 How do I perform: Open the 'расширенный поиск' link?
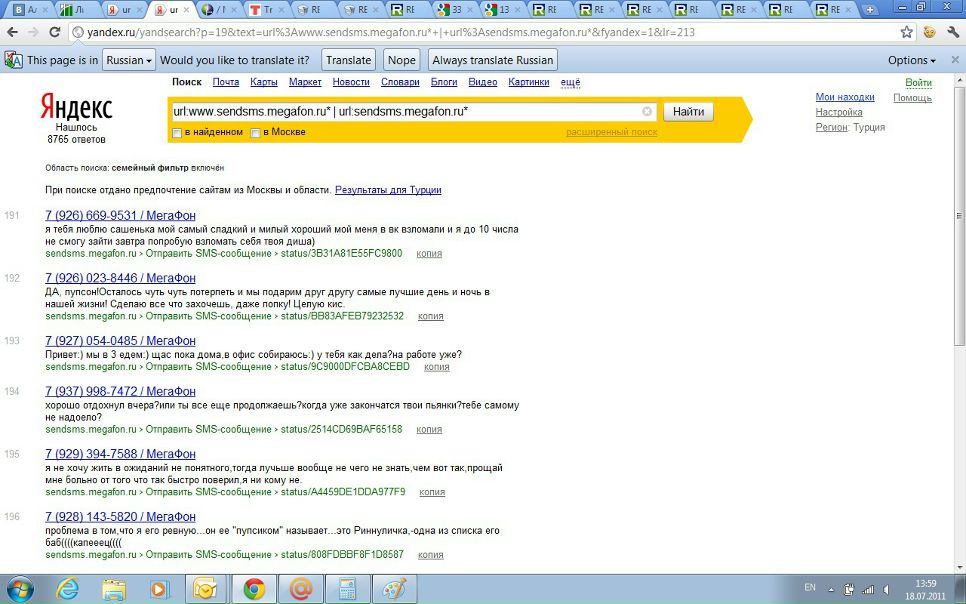(611, 132)
